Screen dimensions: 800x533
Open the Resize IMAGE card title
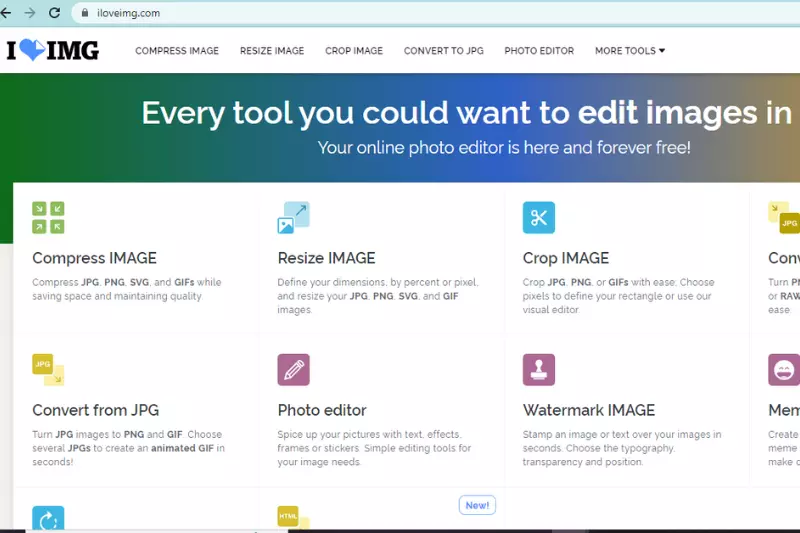point(327,258)
